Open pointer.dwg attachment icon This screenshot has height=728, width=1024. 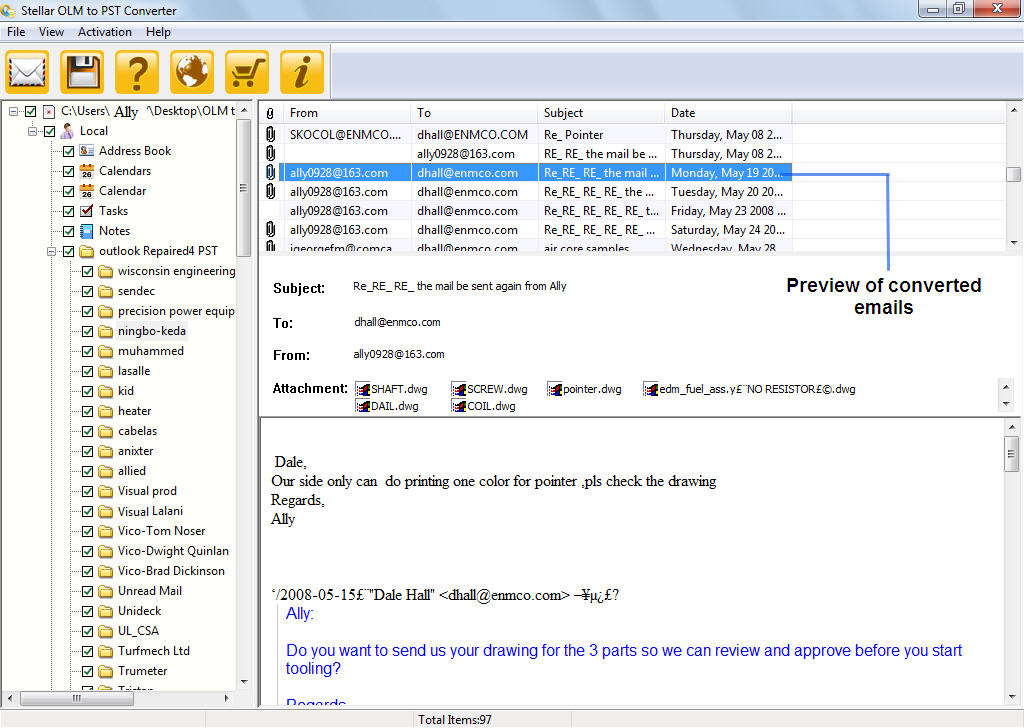pyautogui.click(x=554, y=389)
